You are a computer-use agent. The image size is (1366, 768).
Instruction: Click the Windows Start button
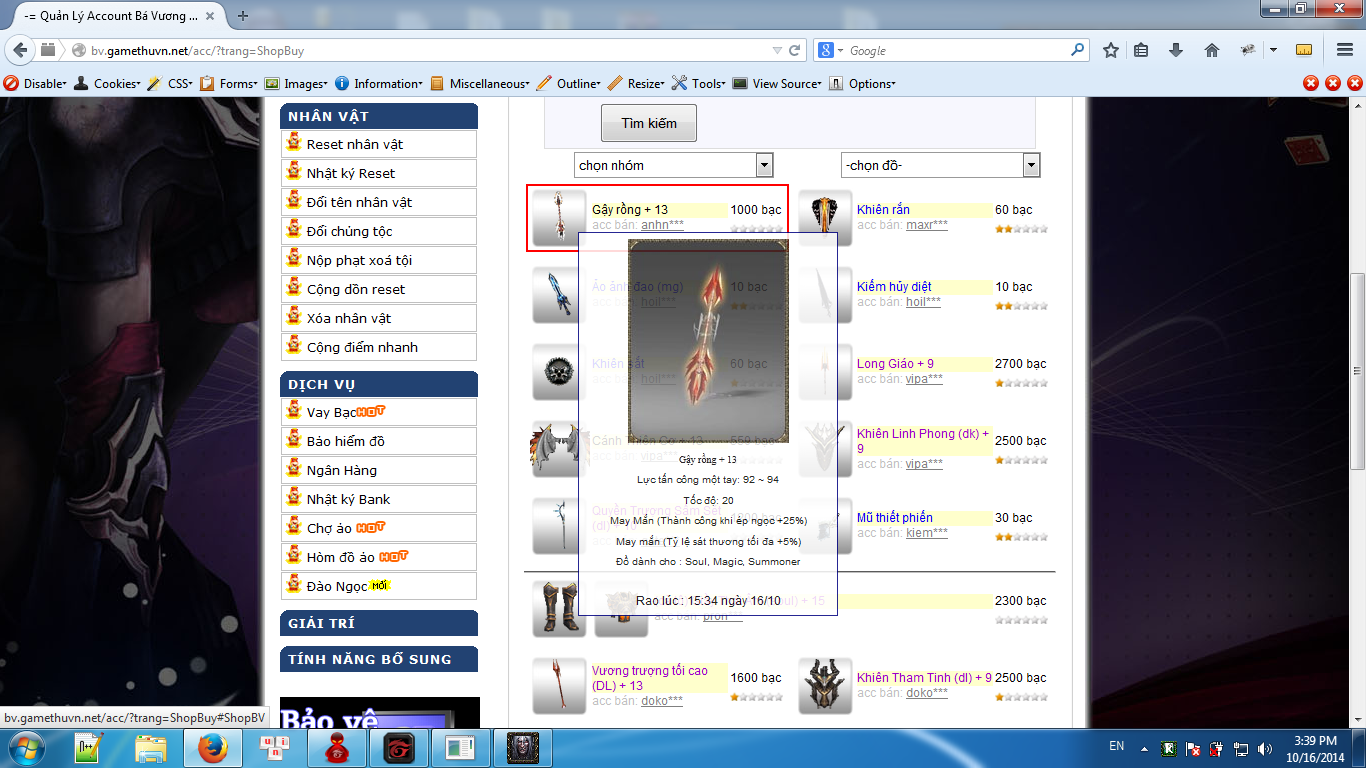pyautogui.click(x=26, y=748)
